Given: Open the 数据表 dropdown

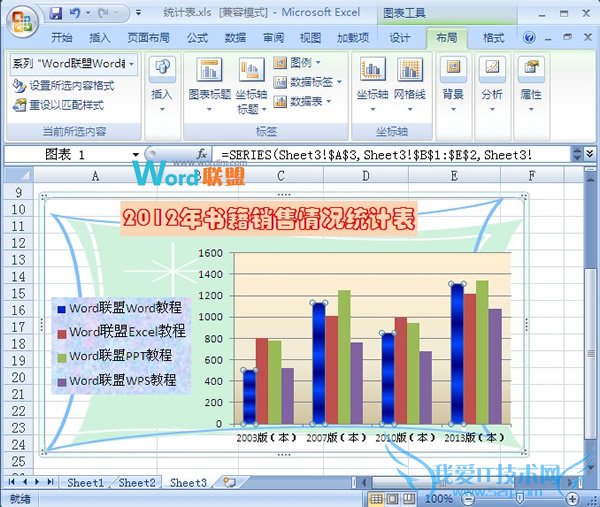Looking at the screenshot, I should click(x=302, y=101).
